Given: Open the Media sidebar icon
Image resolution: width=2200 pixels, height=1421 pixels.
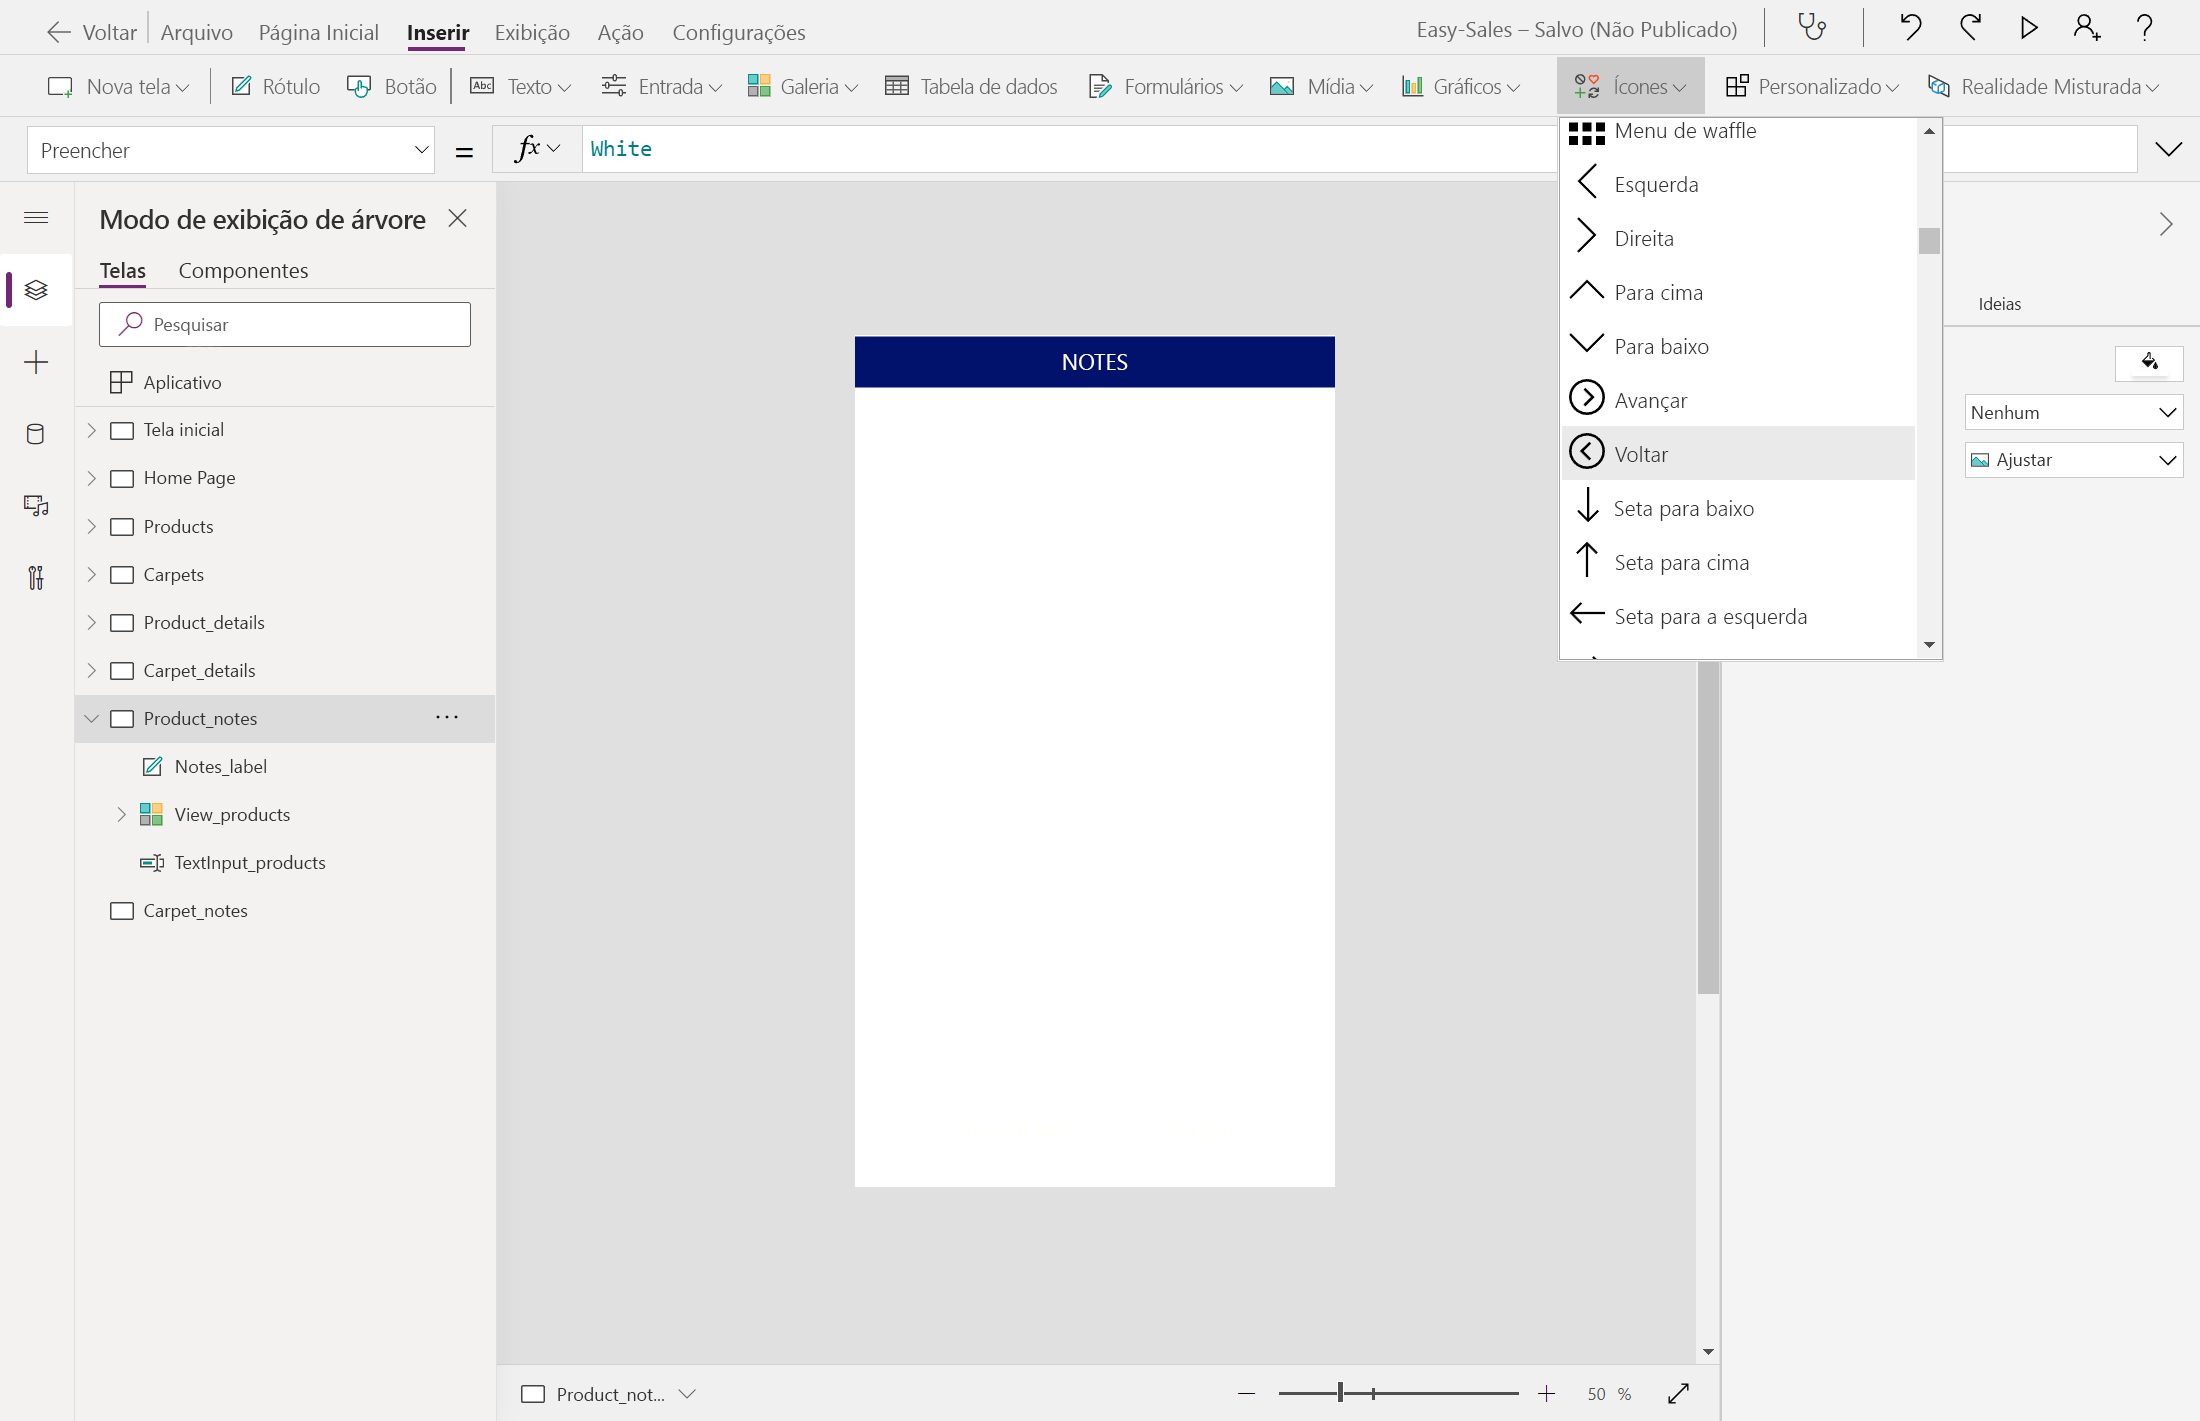Looking at the screenshot, I should coord(36,506).
